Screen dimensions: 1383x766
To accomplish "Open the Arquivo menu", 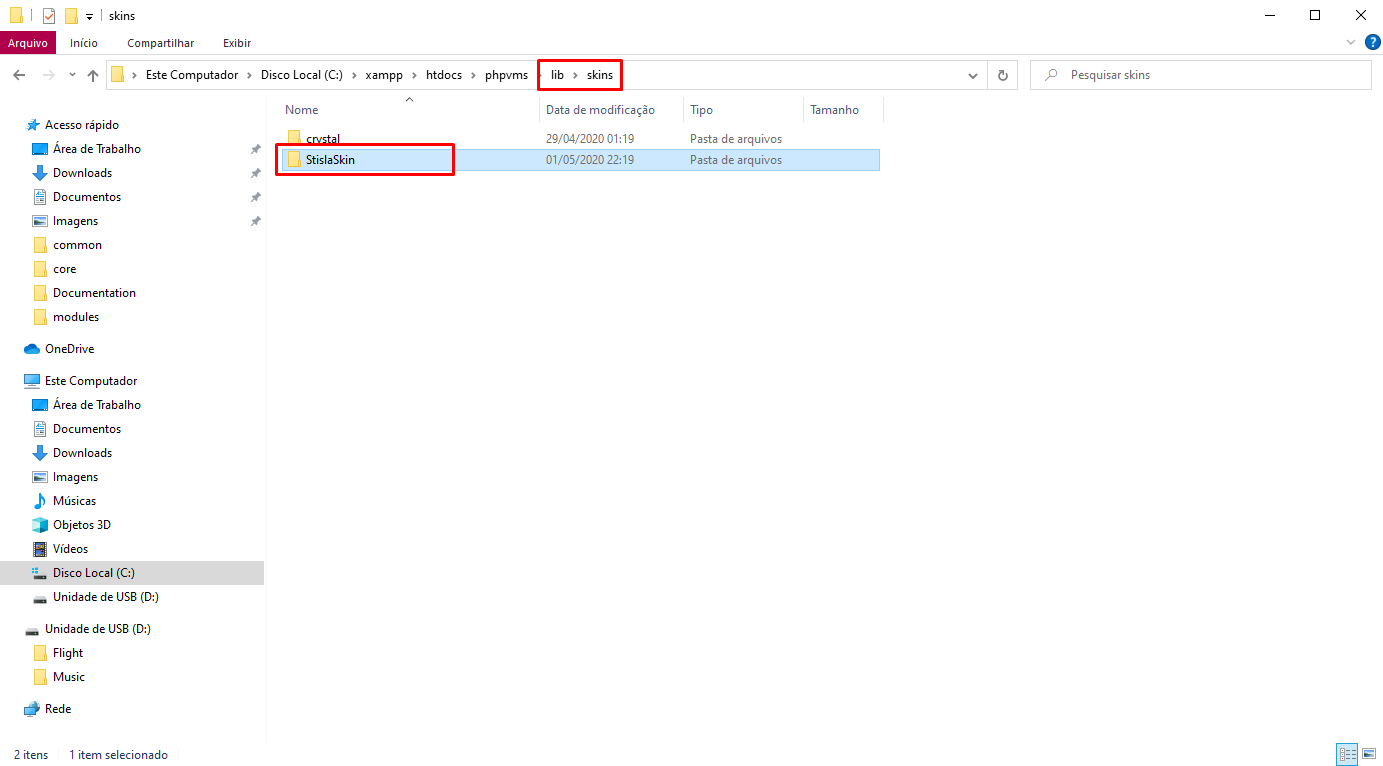I will 28,43.
